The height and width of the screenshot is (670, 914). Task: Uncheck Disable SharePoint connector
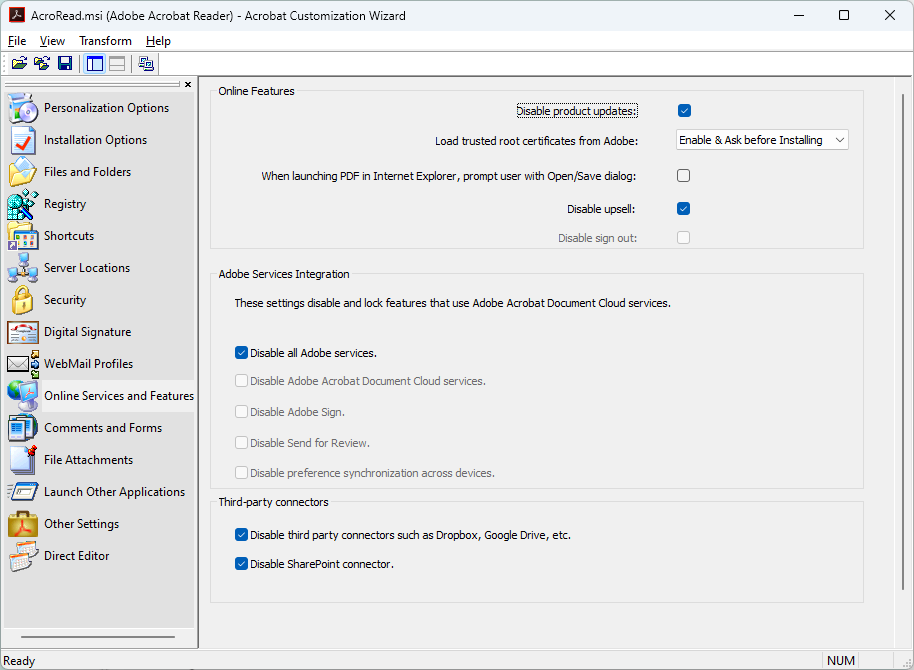click(x=241, y=563)
